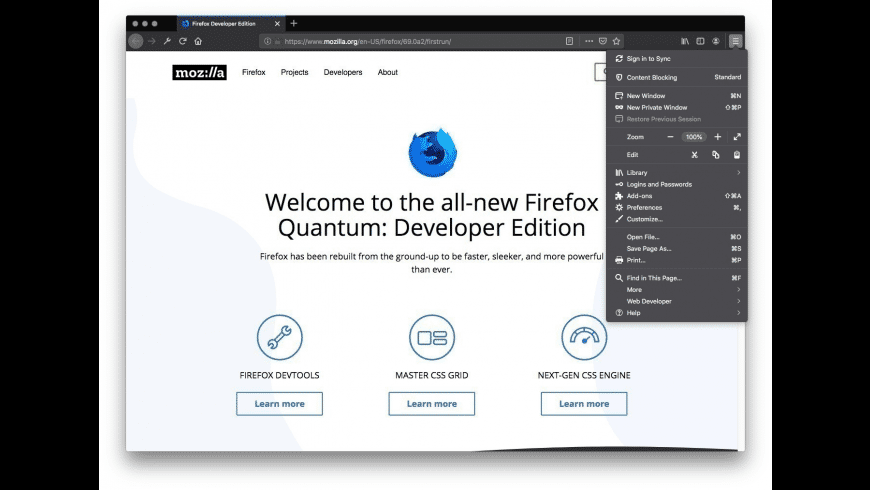Save page to Pocket icon

(x=603, y=41)
